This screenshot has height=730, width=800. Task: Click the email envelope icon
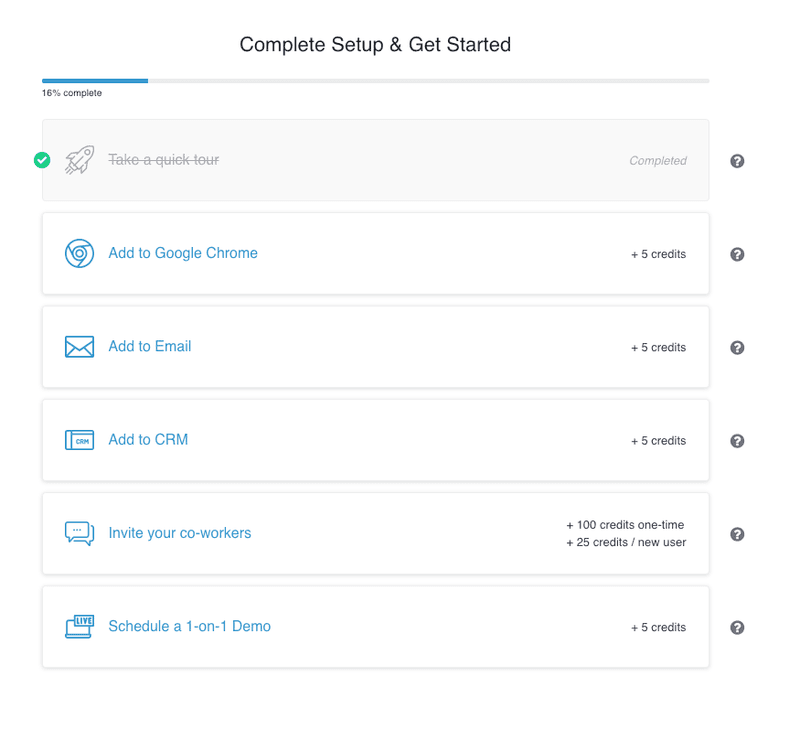[79, 347]
